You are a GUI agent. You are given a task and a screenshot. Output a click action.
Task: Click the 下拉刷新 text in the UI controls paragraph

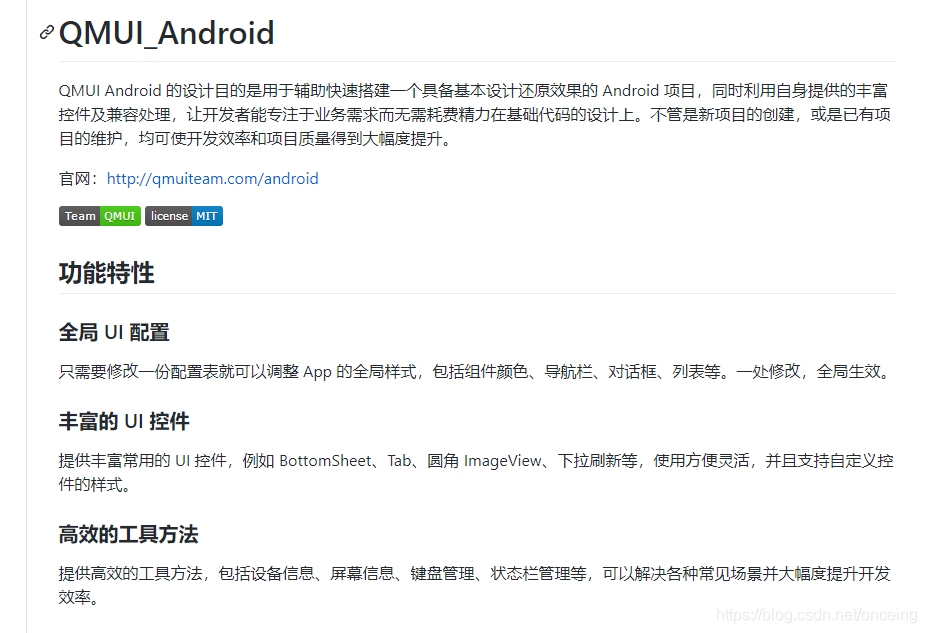(x=587, y=460)
